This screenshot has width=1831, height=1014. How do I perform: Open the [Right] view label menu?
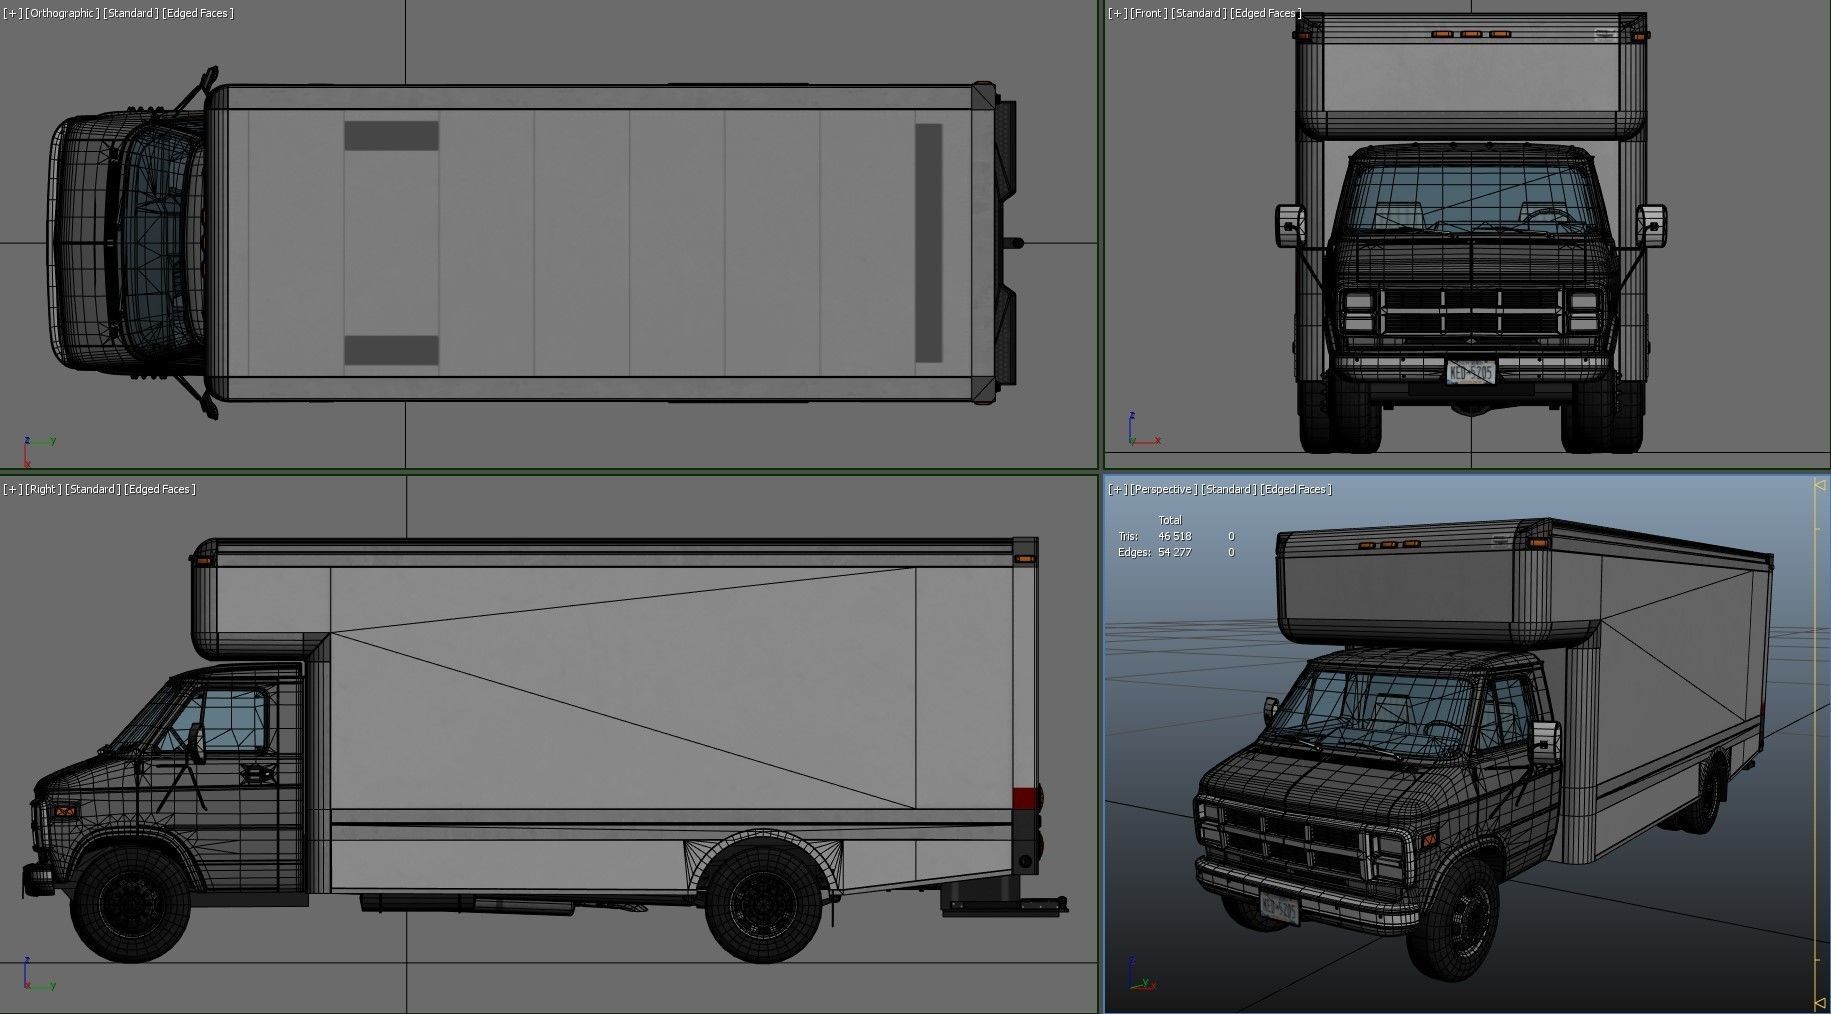[x=43, y=489]
